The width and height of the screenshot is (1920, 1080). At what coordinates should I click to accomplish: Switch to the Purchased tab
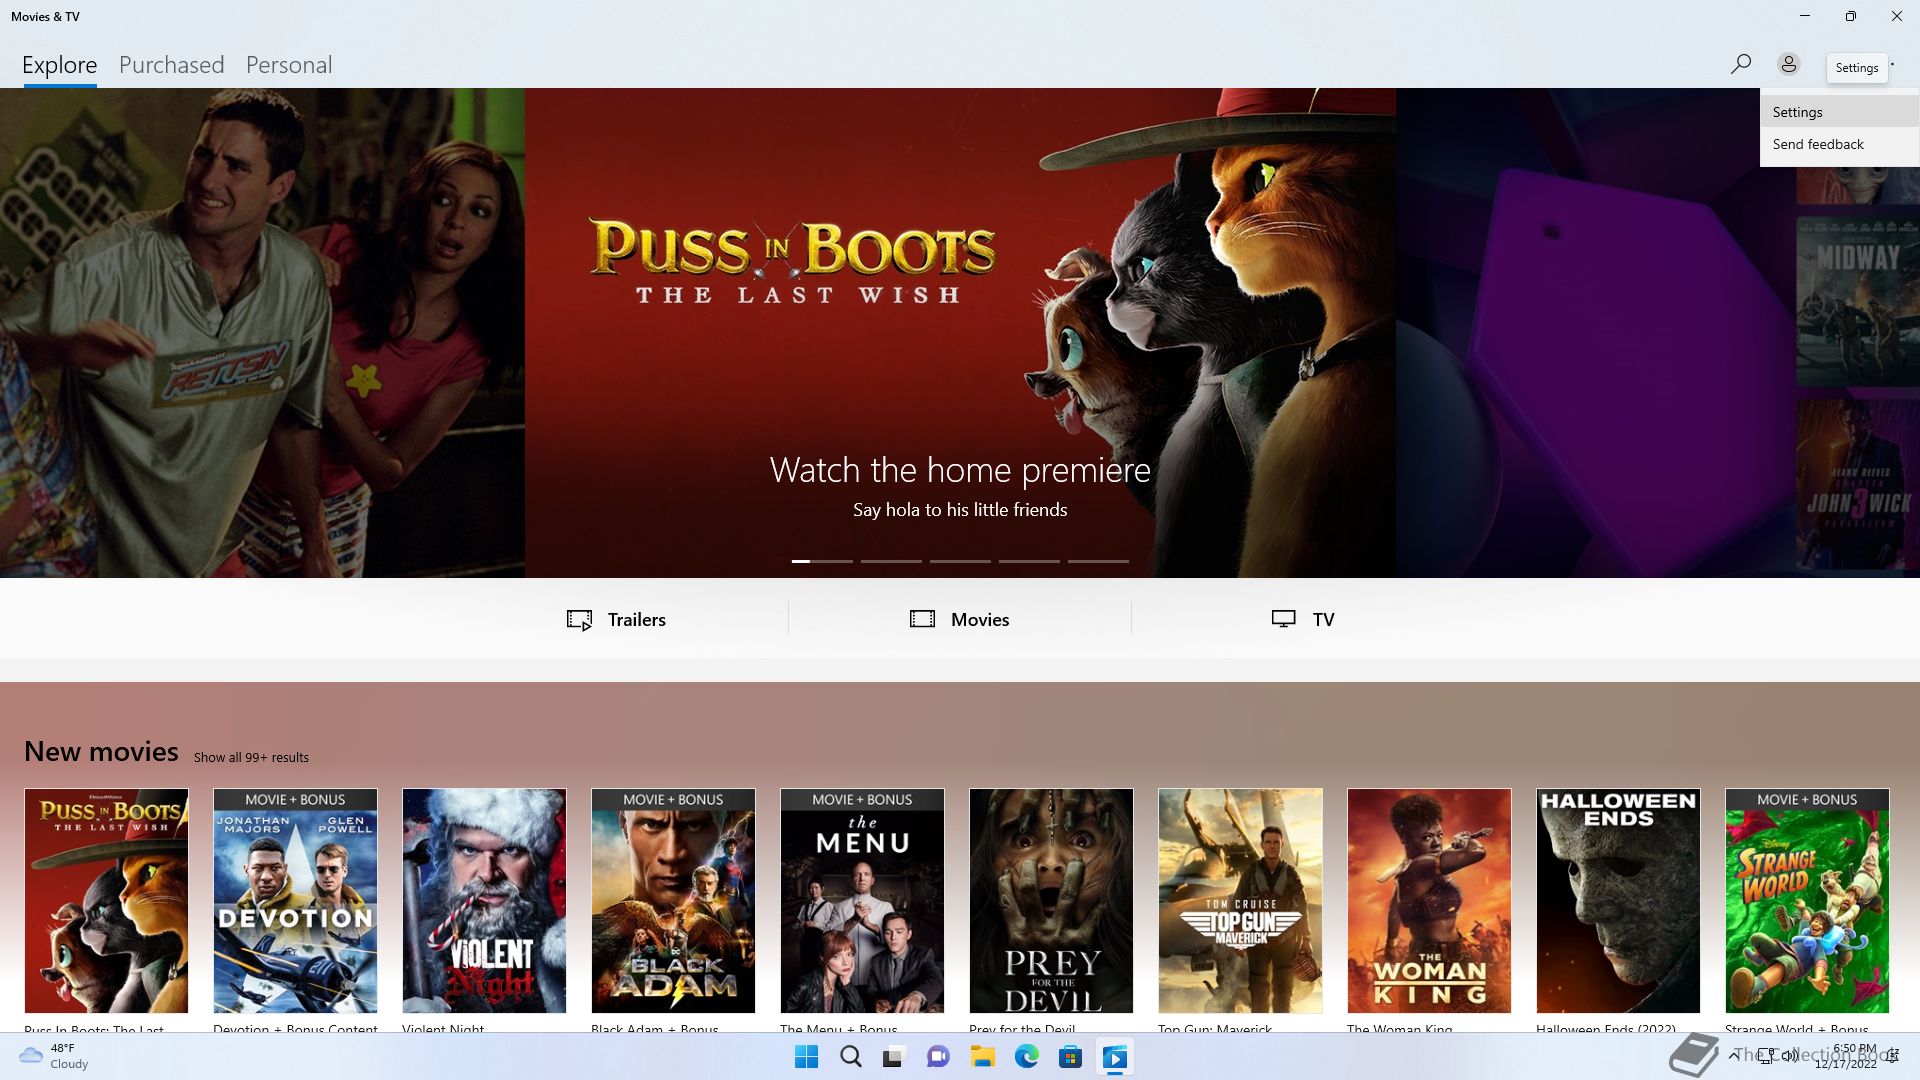(172, 65)
